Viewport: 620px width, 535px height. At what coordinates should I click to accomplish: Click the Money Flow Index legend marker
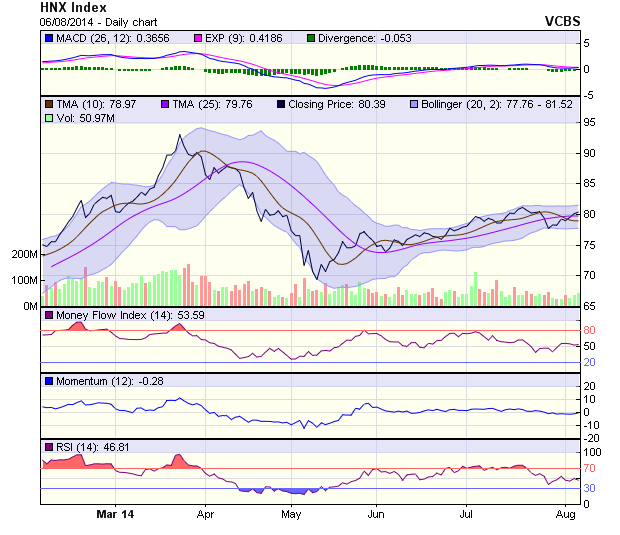[48, 316]
